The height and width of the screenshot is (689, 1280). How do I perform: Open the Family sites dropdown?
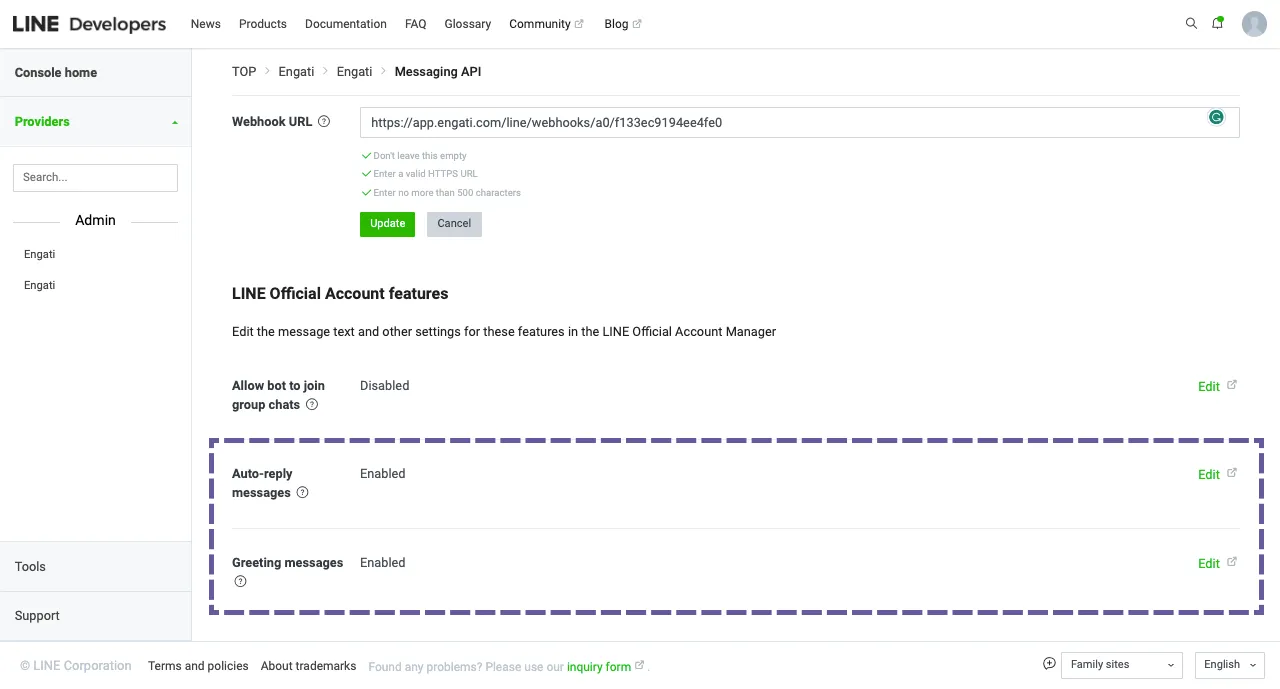tap(1121, 665)
